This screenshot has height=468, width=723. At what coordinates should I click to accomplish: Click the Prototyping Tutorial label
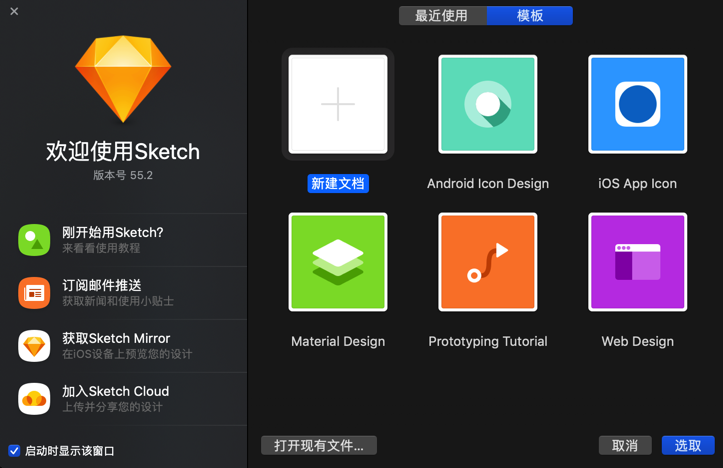488,341
